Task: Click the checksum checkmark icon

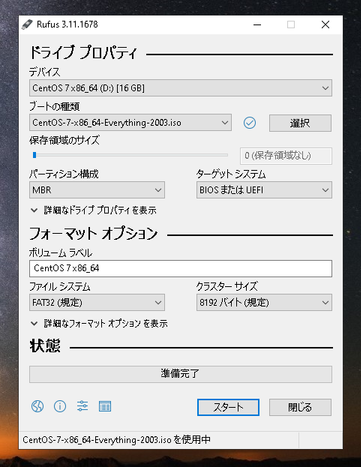Action: pyautogui.click(x=250, y=123)
